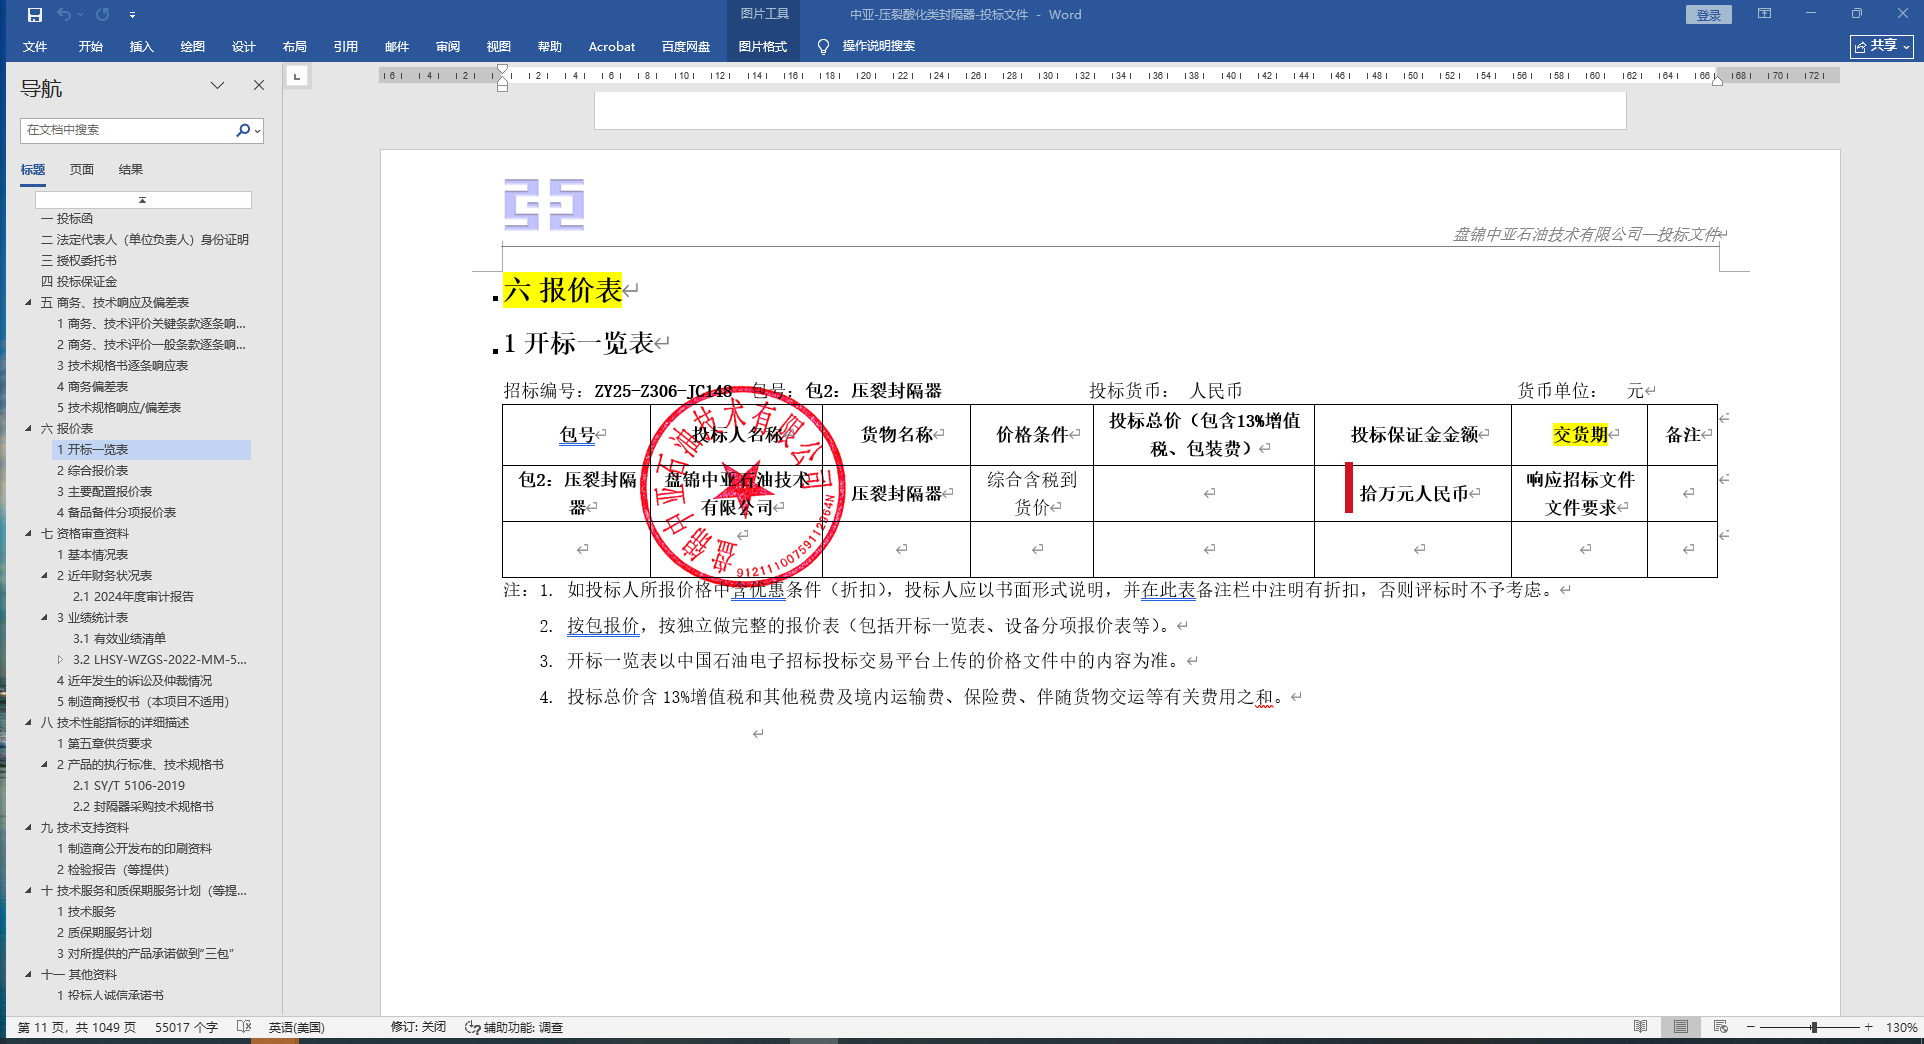The height and width of the screenshot is (1044, 1924).
Task: Go to heading 4 备品备件分项报价表
Action: click(116, 512)
